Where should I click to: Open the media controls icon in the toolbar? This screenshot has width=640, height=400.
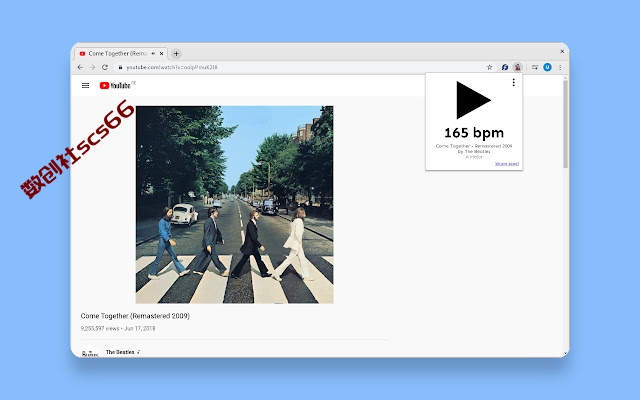point(535,67)
